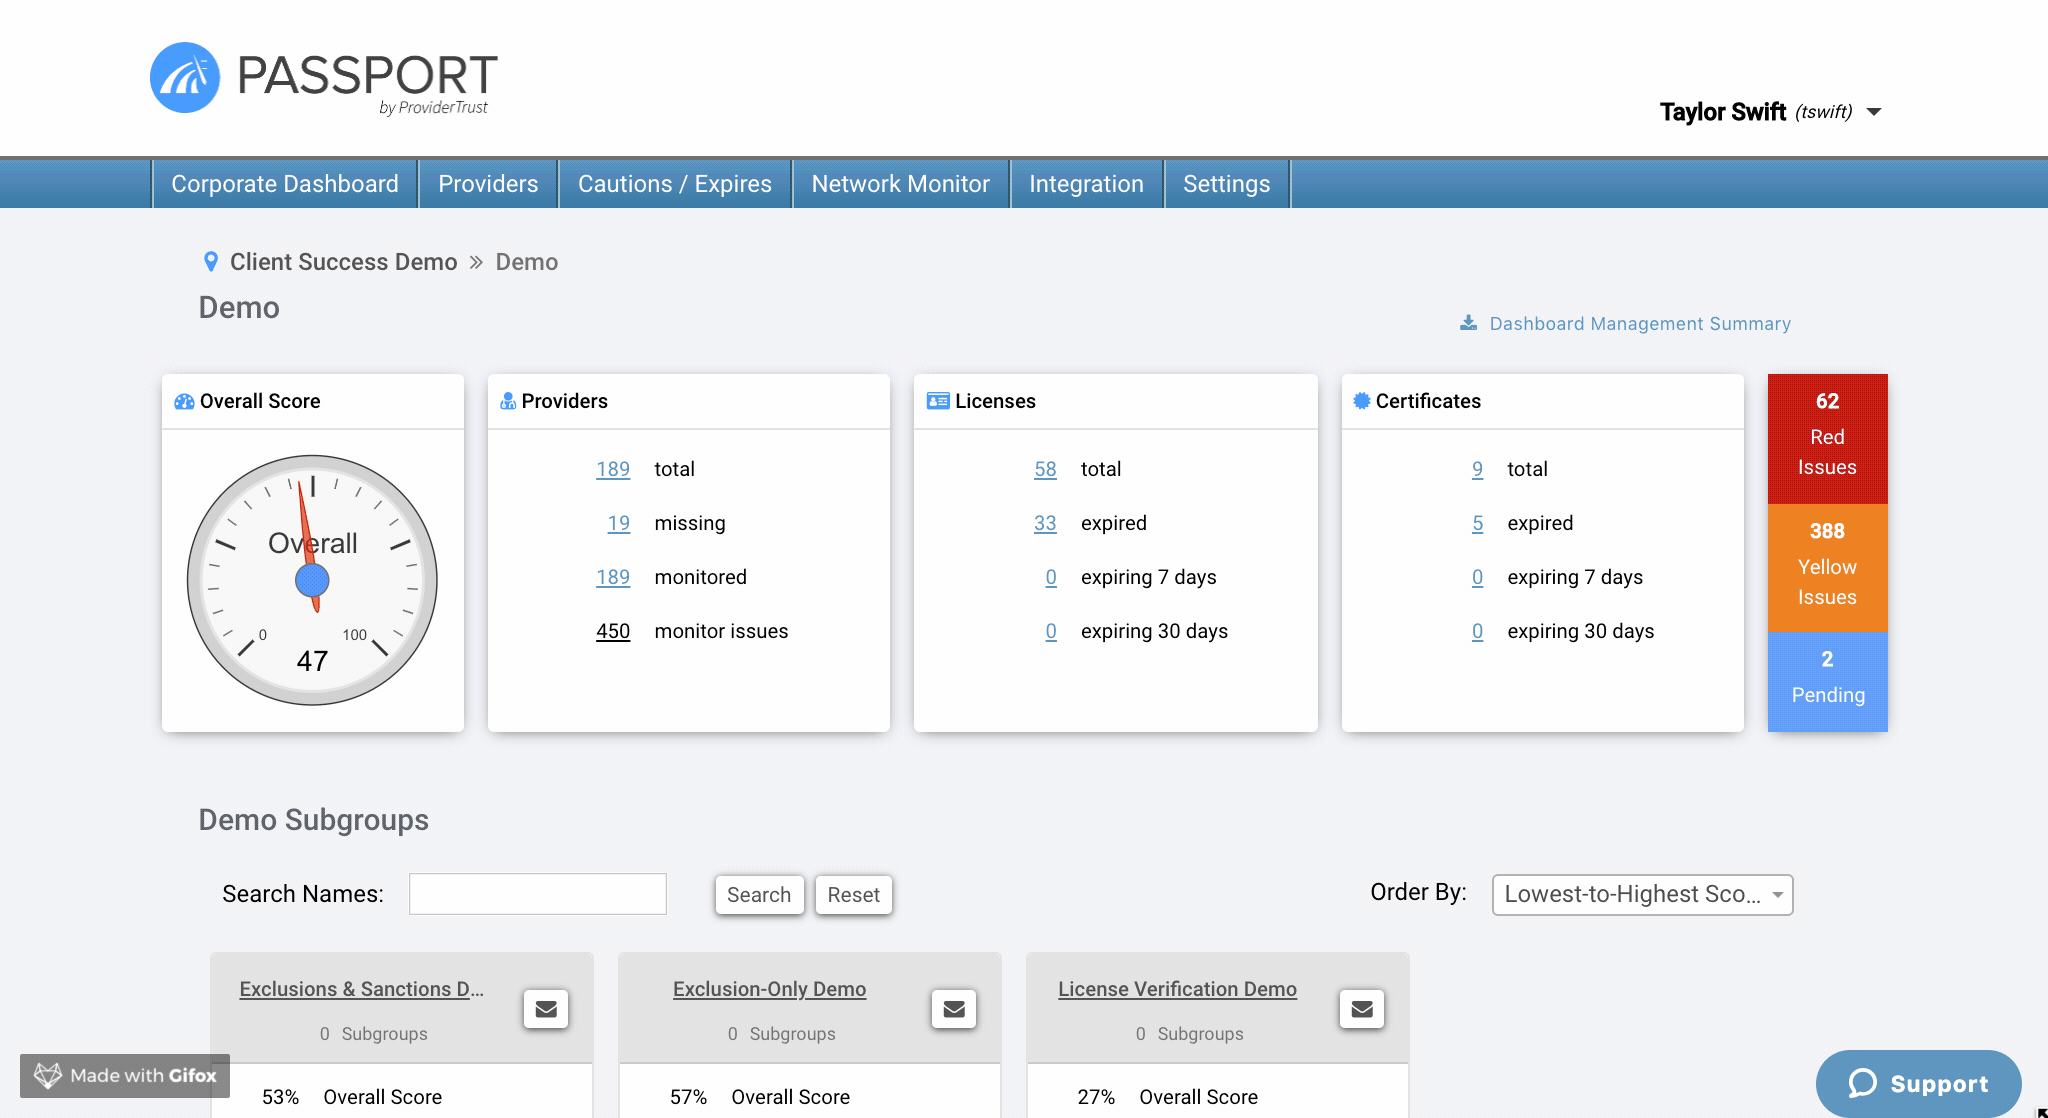Open Cautions / Expires tab
The height and width of the screenshot is (1118, 2048).
pos(675,184)
